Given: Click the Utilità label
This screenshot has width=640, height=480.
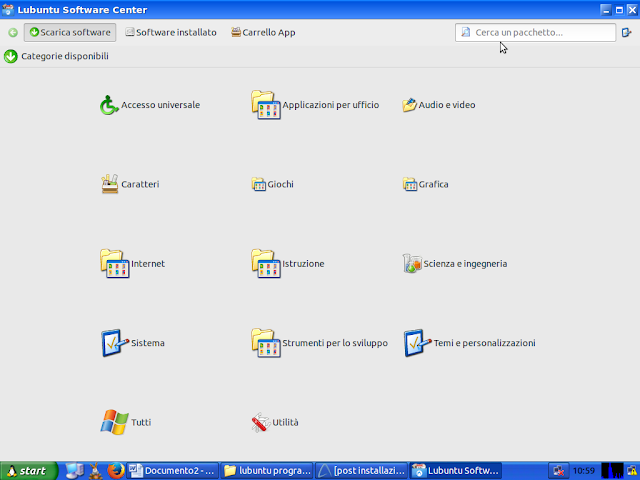Looking at the screenshot, I should pyautogui.click(x=285, y=422).
